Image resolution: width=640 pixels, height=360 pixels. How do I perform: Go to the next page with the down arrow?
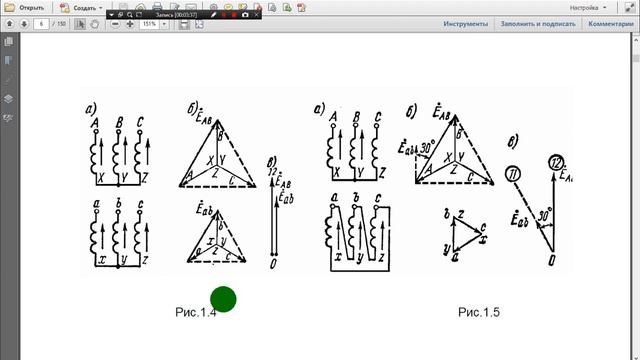click(24, 24)
